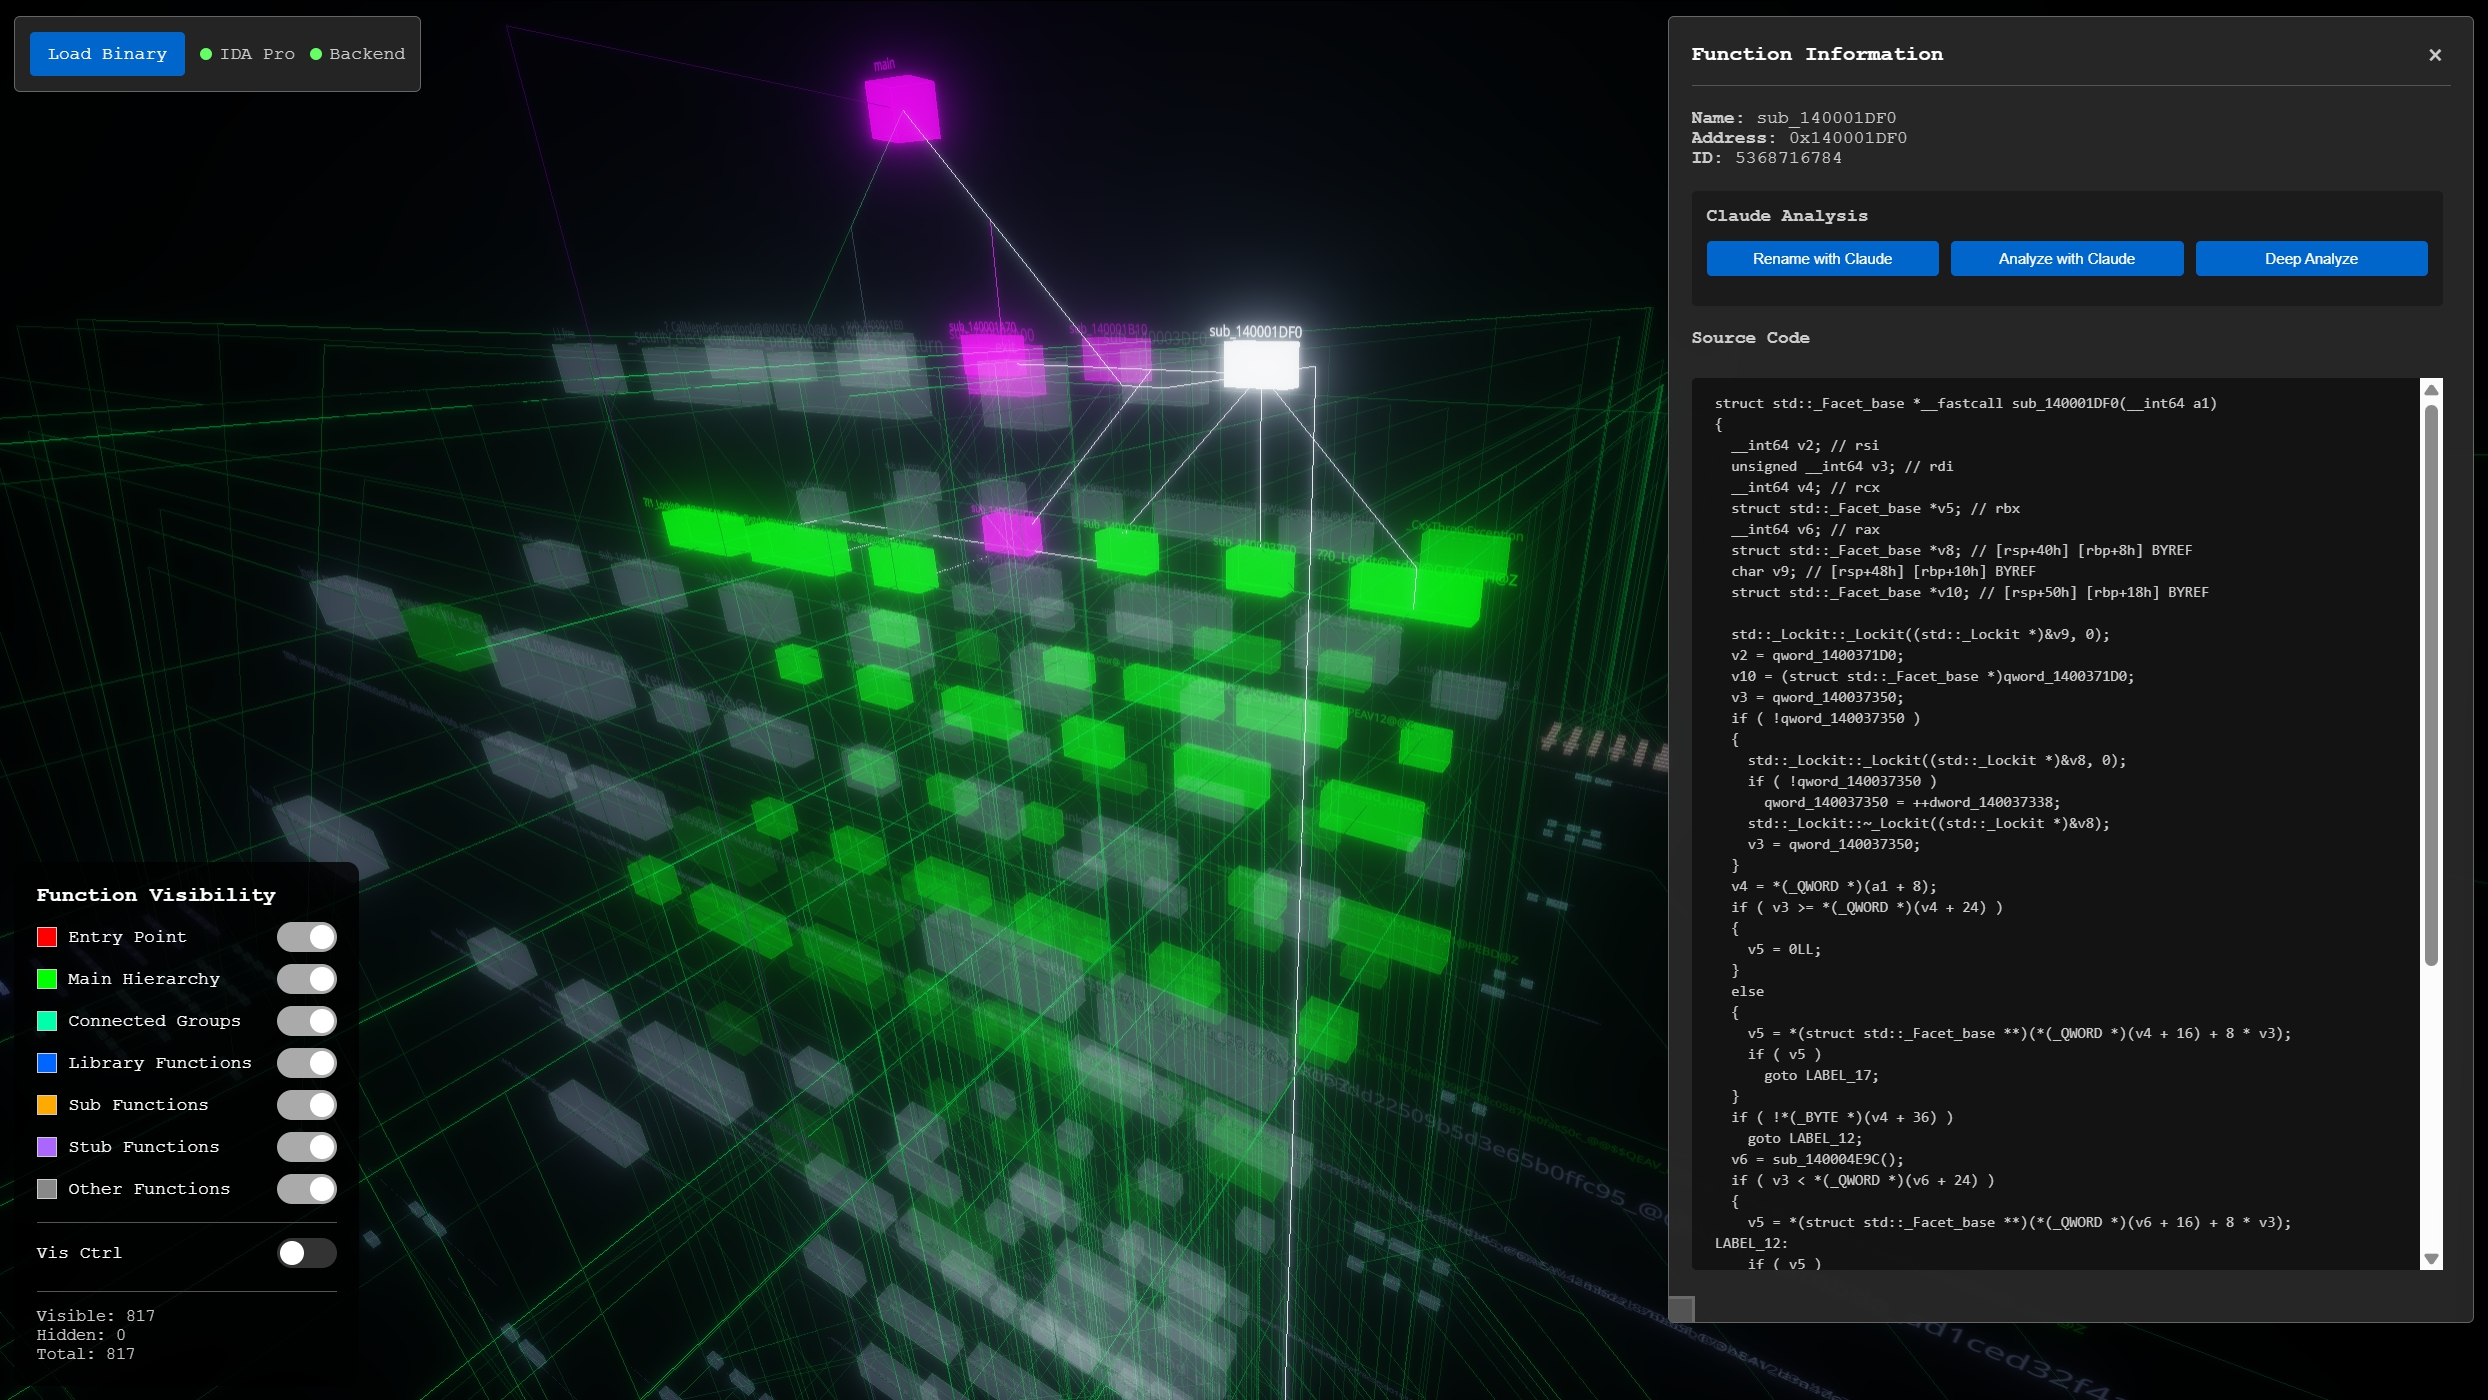
Task: Click the blue Library Functions color swatch
Action: pos(47,1063)
